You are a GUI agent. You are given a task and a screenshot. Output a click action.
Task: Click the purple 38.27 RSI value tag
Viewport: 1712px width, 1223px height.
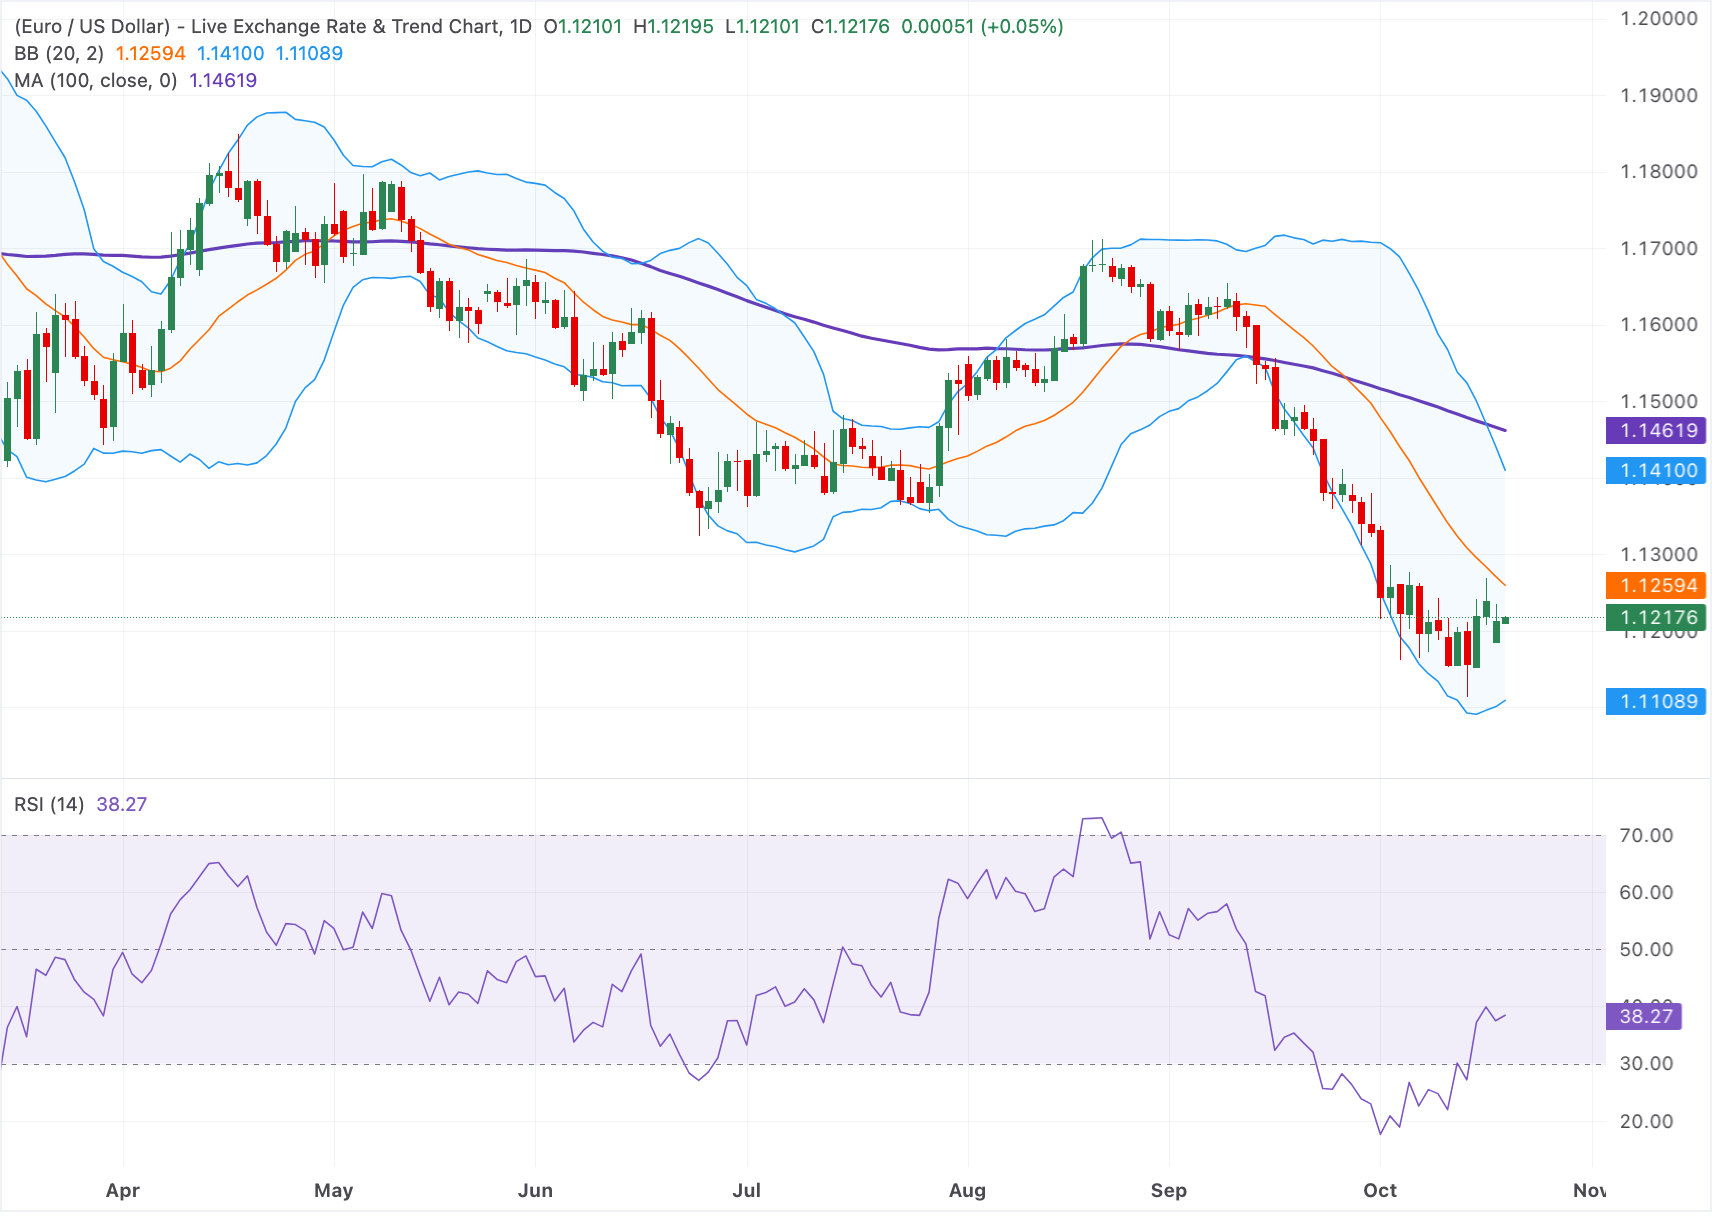click(1644, 1017)
